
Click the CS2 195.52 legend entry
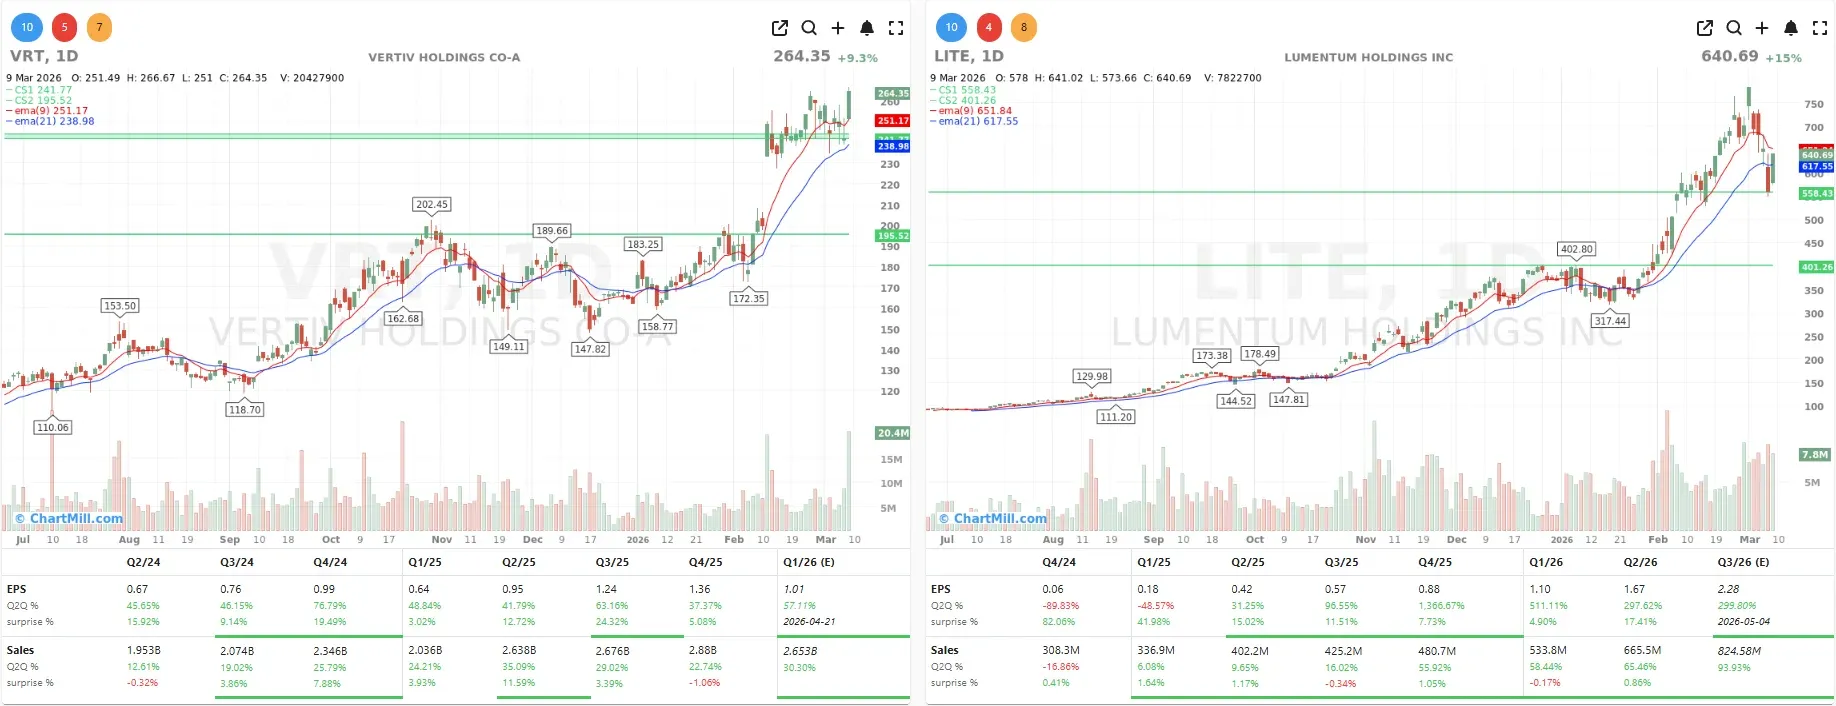(x=40, y=100)
